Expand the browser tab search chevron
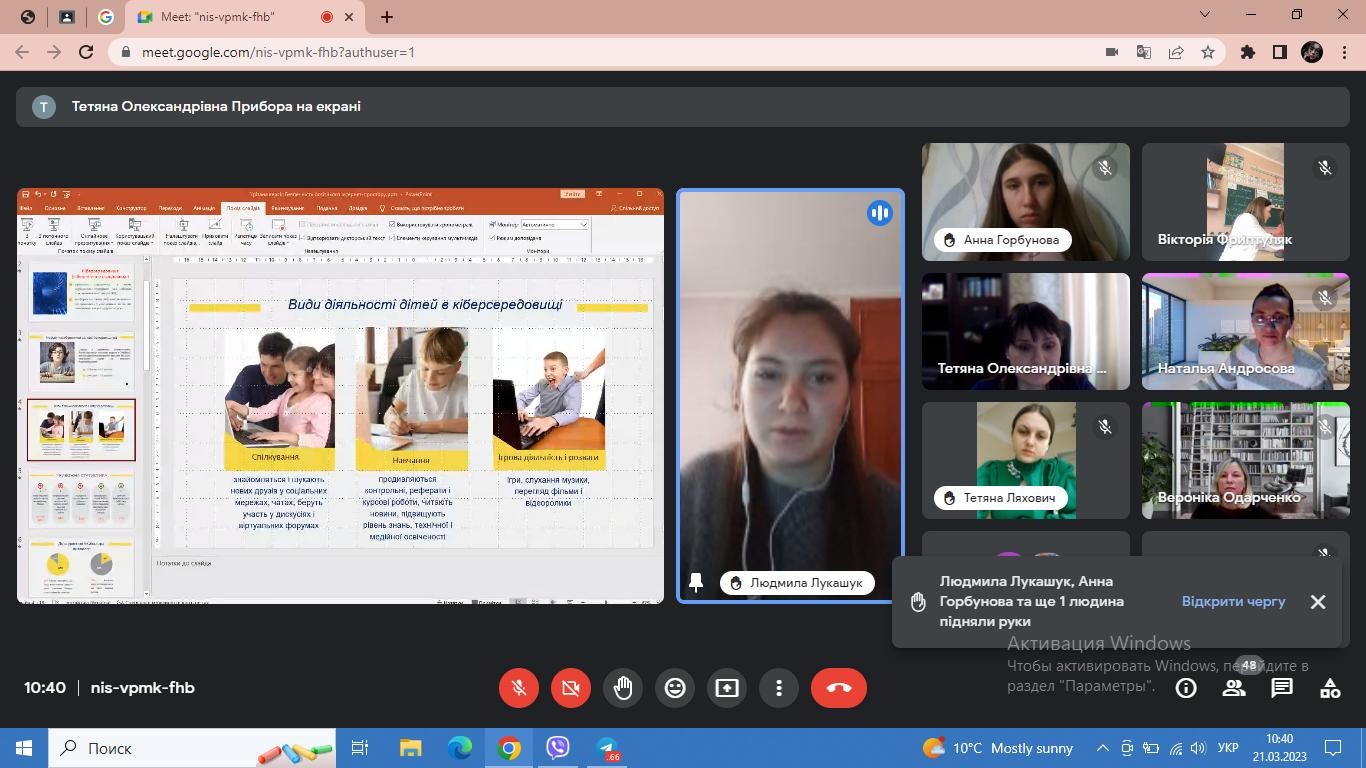1366x768 pixels. [1205, 15]
